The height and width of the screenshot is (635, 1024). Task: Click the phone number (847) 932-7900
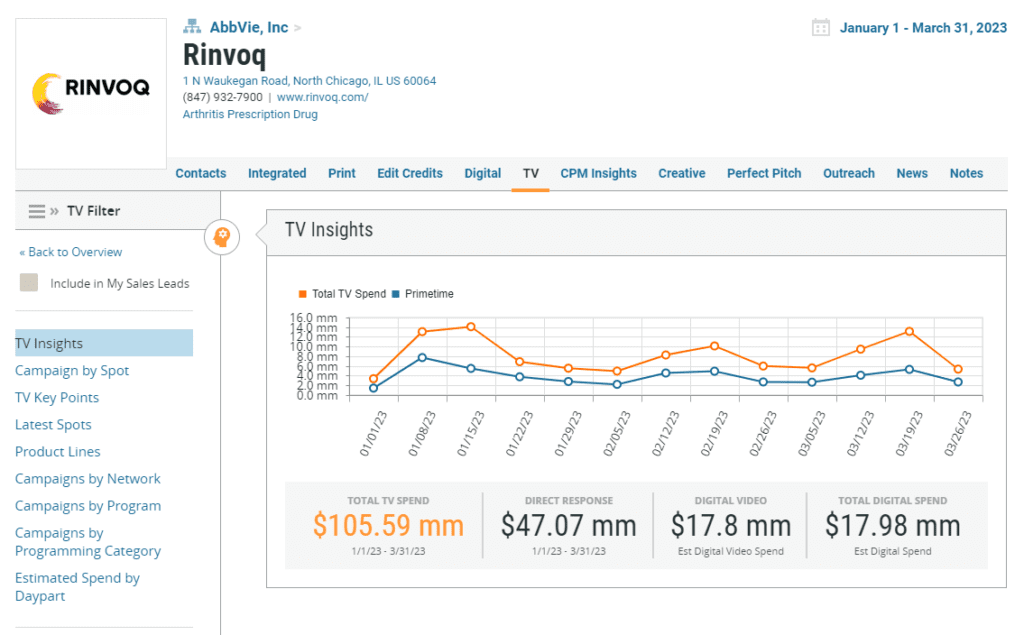tap(223, 97)
